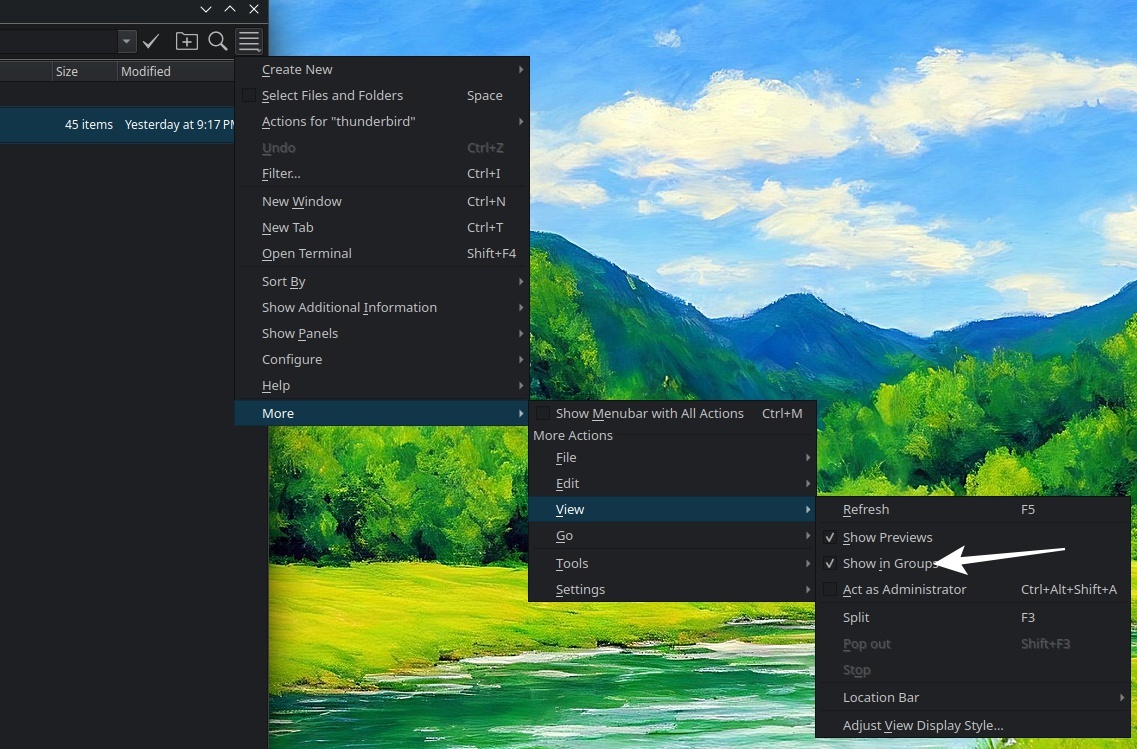
Task: Click the window minimize chevron
Action: pos(206,9)
